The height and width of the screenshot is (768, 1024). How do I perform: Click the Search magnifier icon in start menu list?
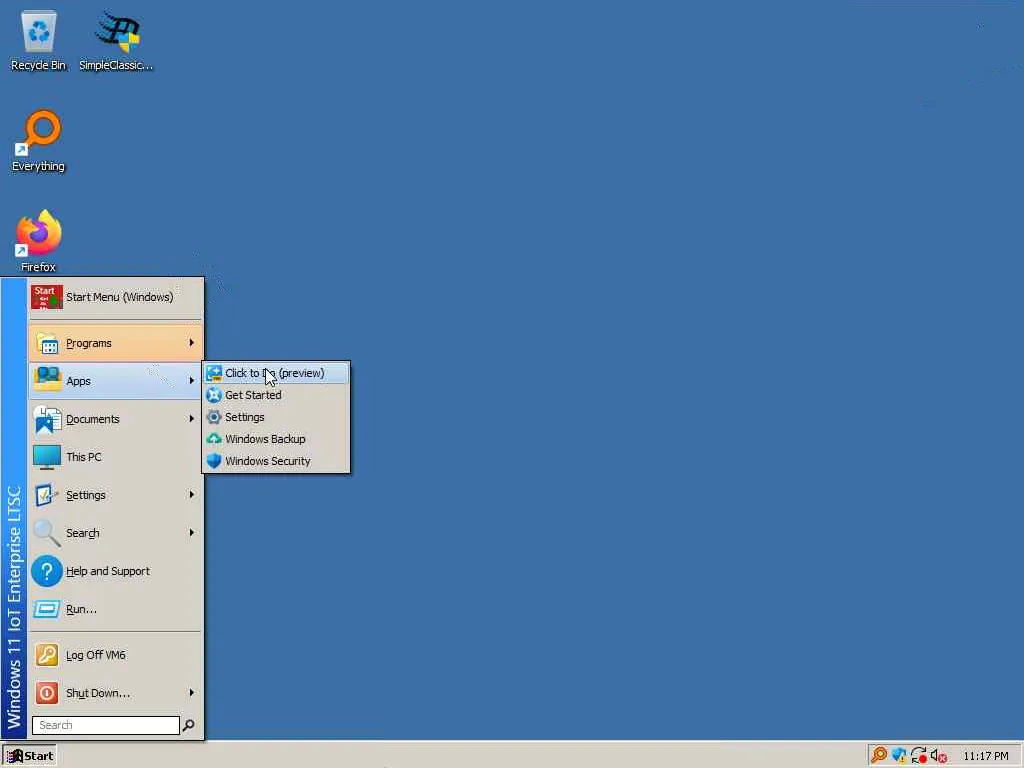click(x=46, y=533)
